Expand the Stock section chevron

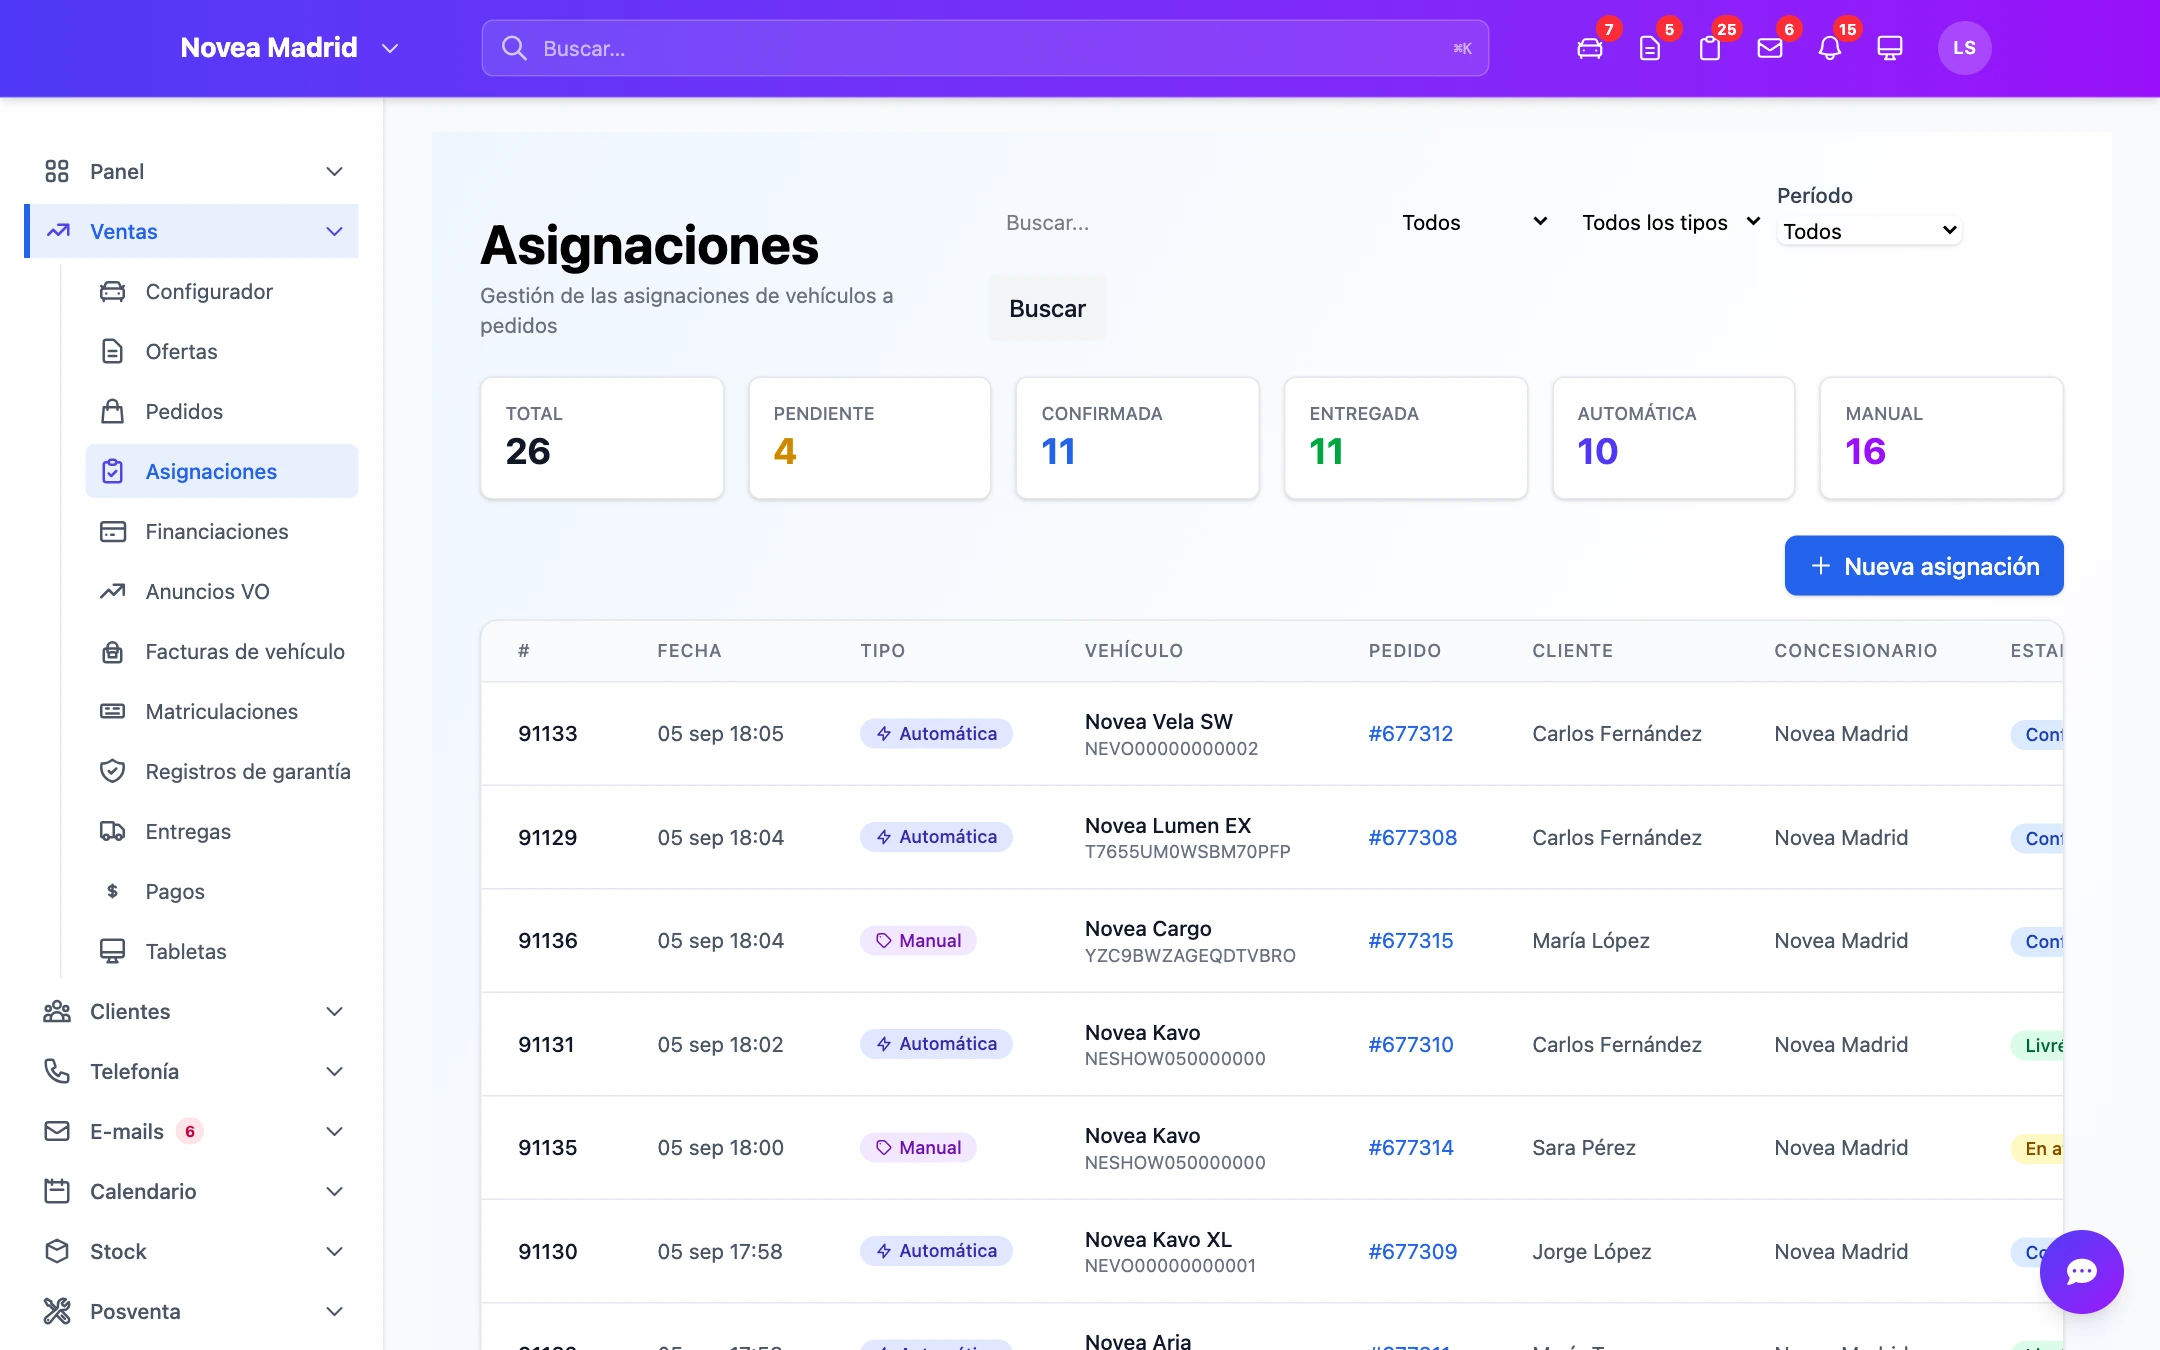coord(335,1251)
